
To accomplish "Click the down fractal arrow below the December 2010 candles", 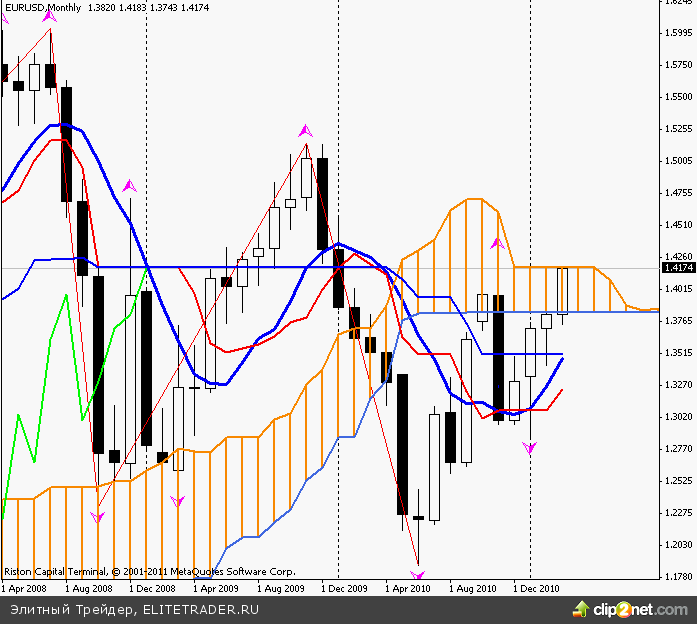I will click(529, 449).
